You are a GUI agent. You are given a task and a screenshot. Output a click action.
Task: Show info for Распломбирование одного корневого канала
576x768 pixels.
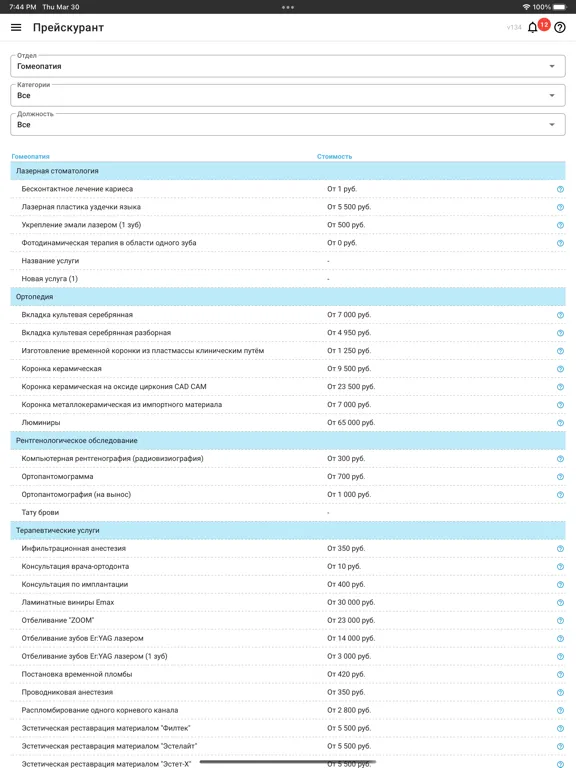coord(560,711)
